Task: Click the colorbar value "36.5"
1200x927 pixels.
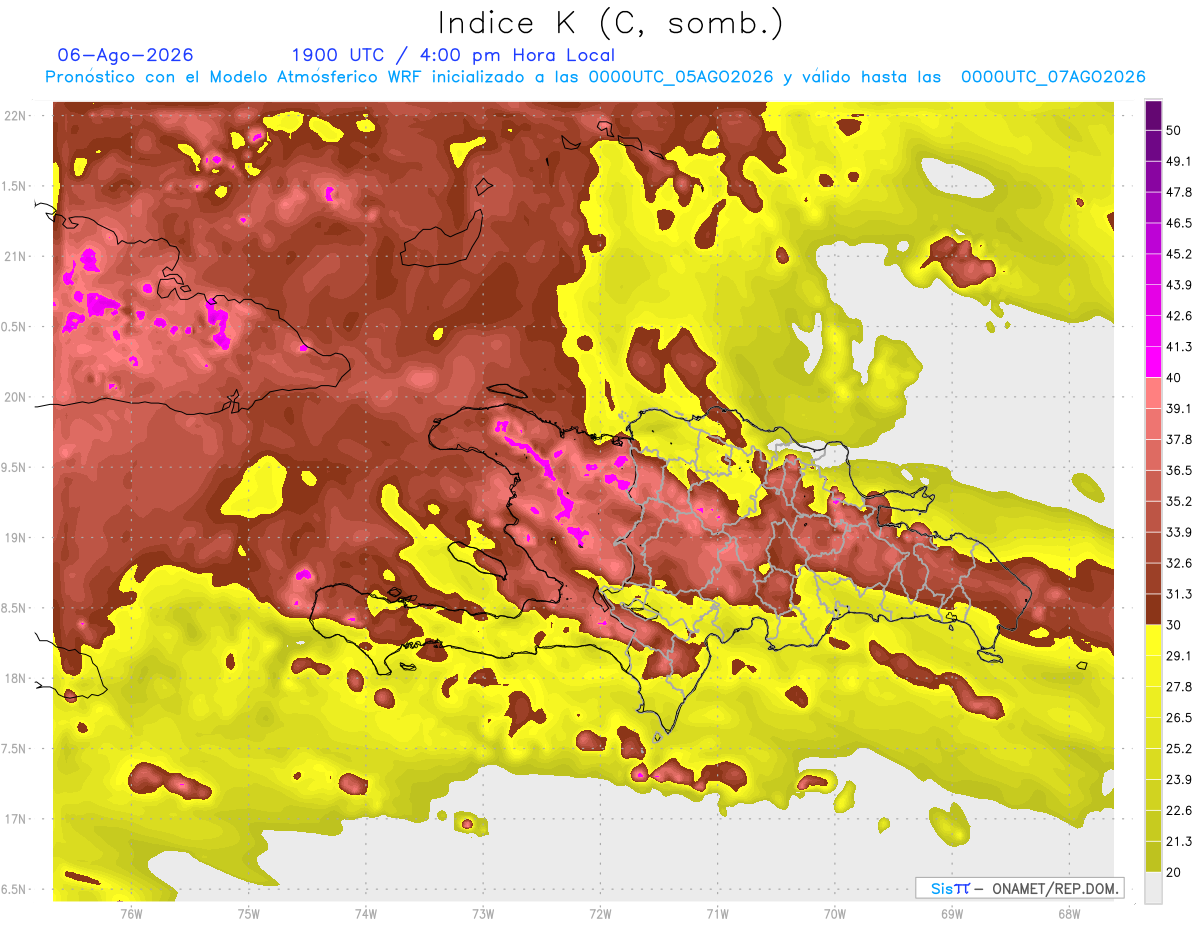Action: pos(1177,470)
